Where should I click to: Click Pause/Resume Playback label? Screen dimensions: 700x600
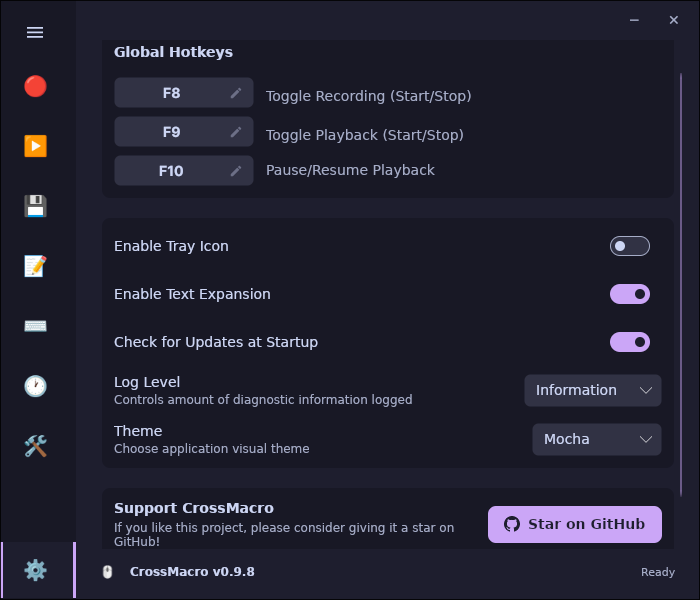[x=350, y=170]
